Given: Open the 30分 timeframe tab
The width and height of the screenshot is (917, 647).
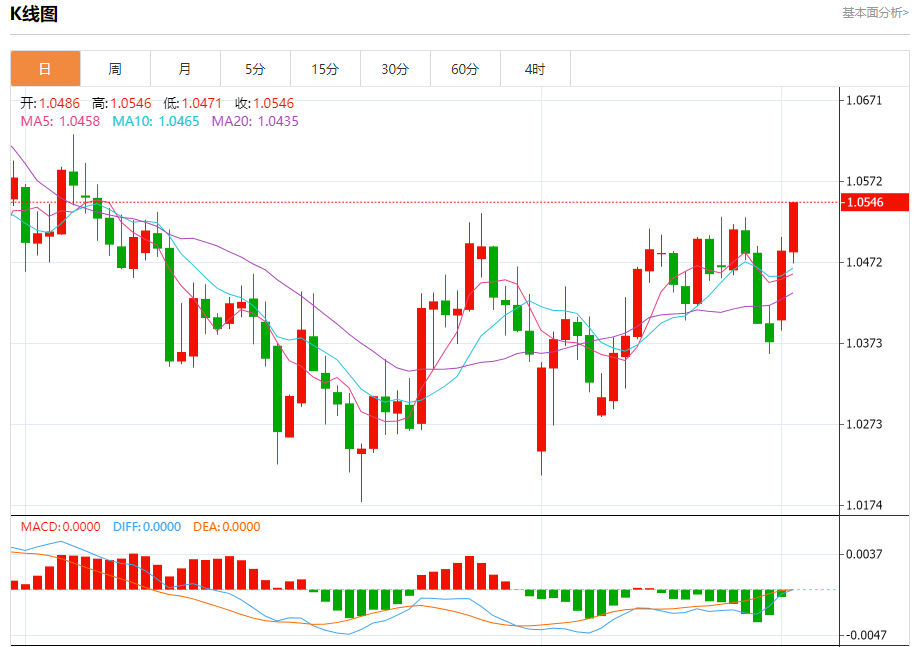Looking at the screenshot, I should pyautogui.click(x=395, y=69).
